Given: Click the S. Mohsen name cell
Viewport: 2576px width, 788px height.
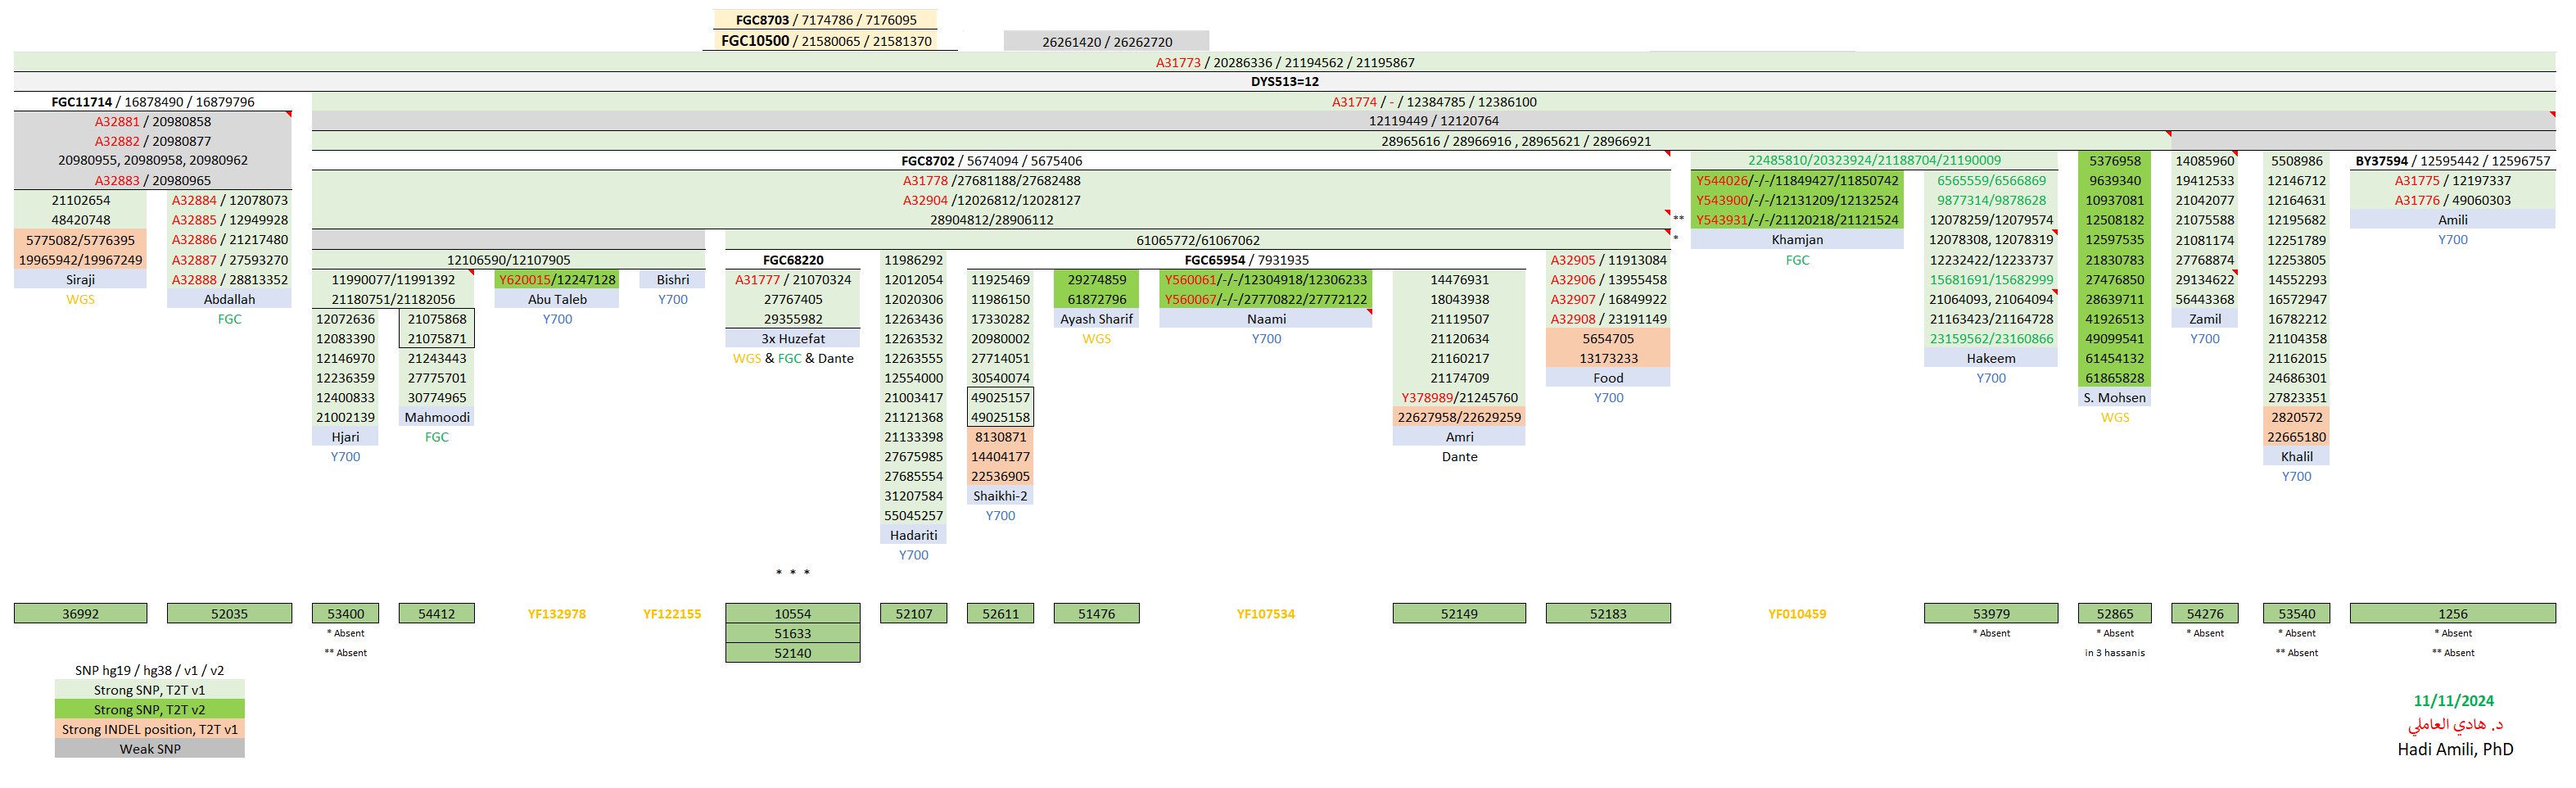Looking at the screenshot, I should 2114,398.
